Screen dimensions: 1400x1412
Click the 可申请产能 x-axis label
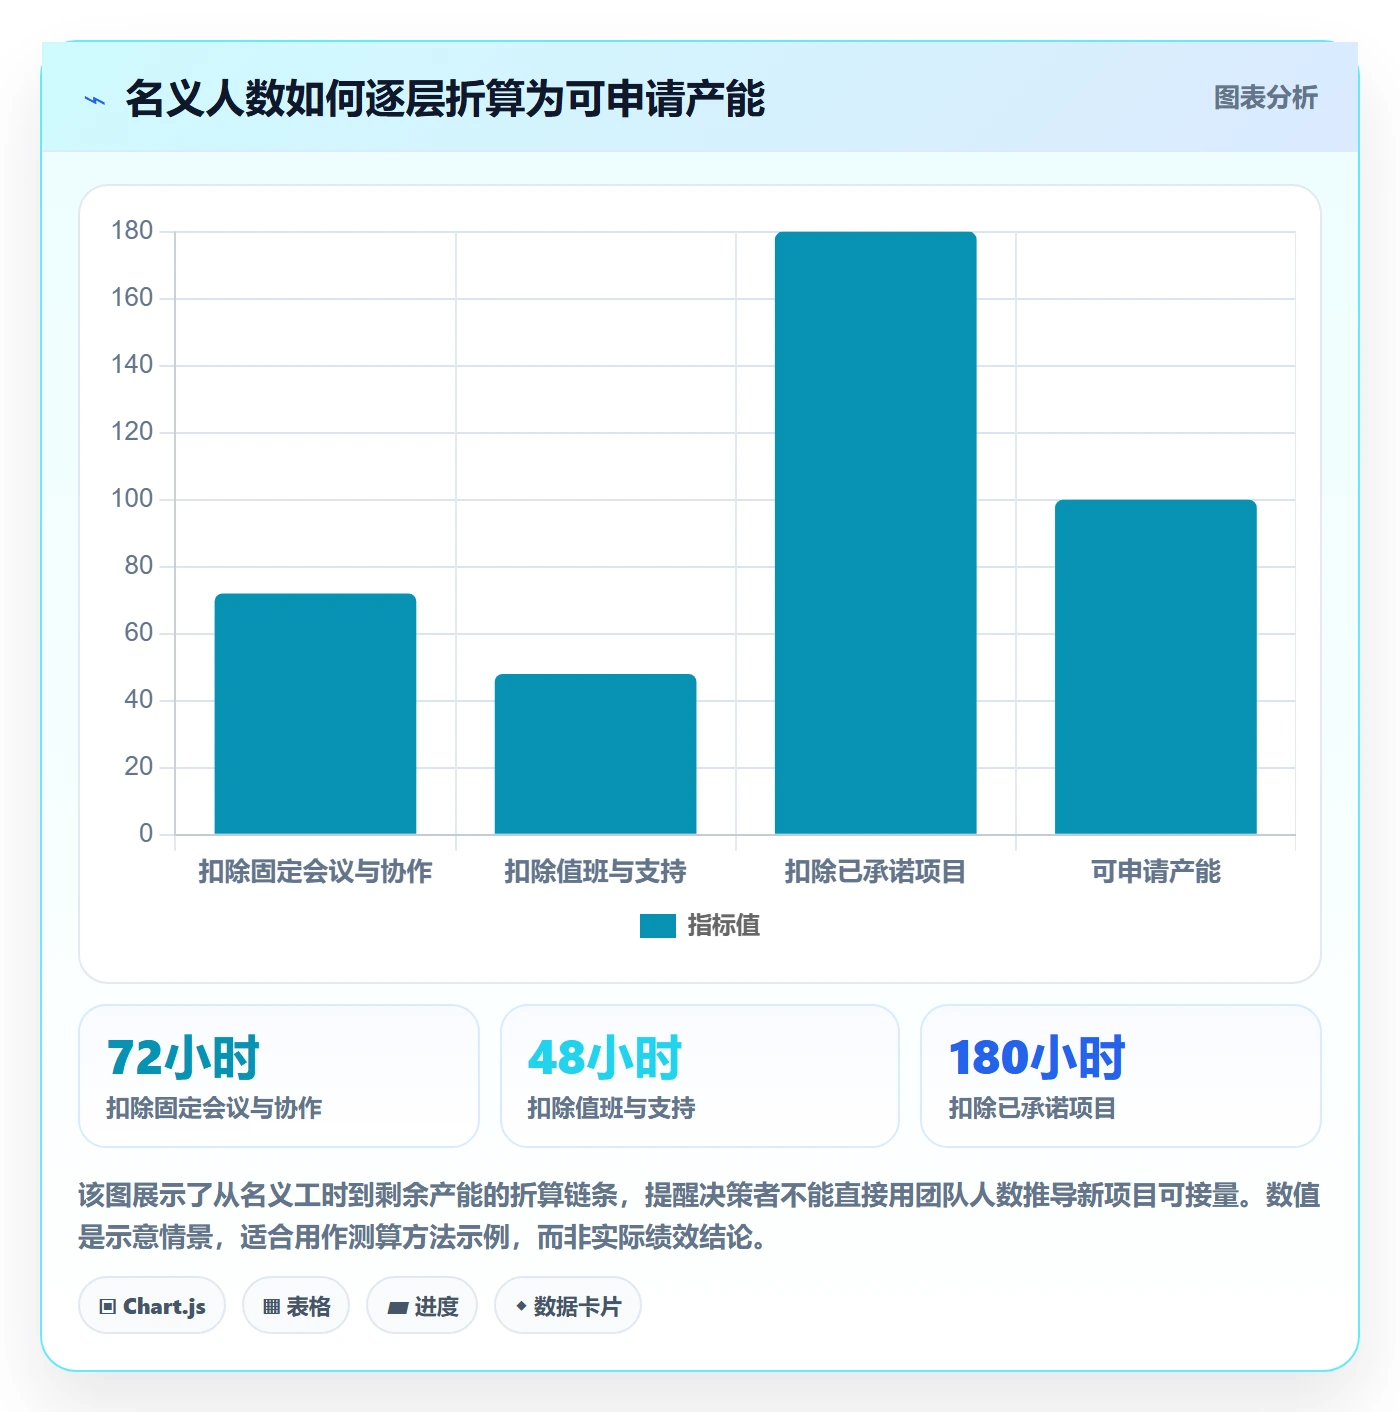1155,872
